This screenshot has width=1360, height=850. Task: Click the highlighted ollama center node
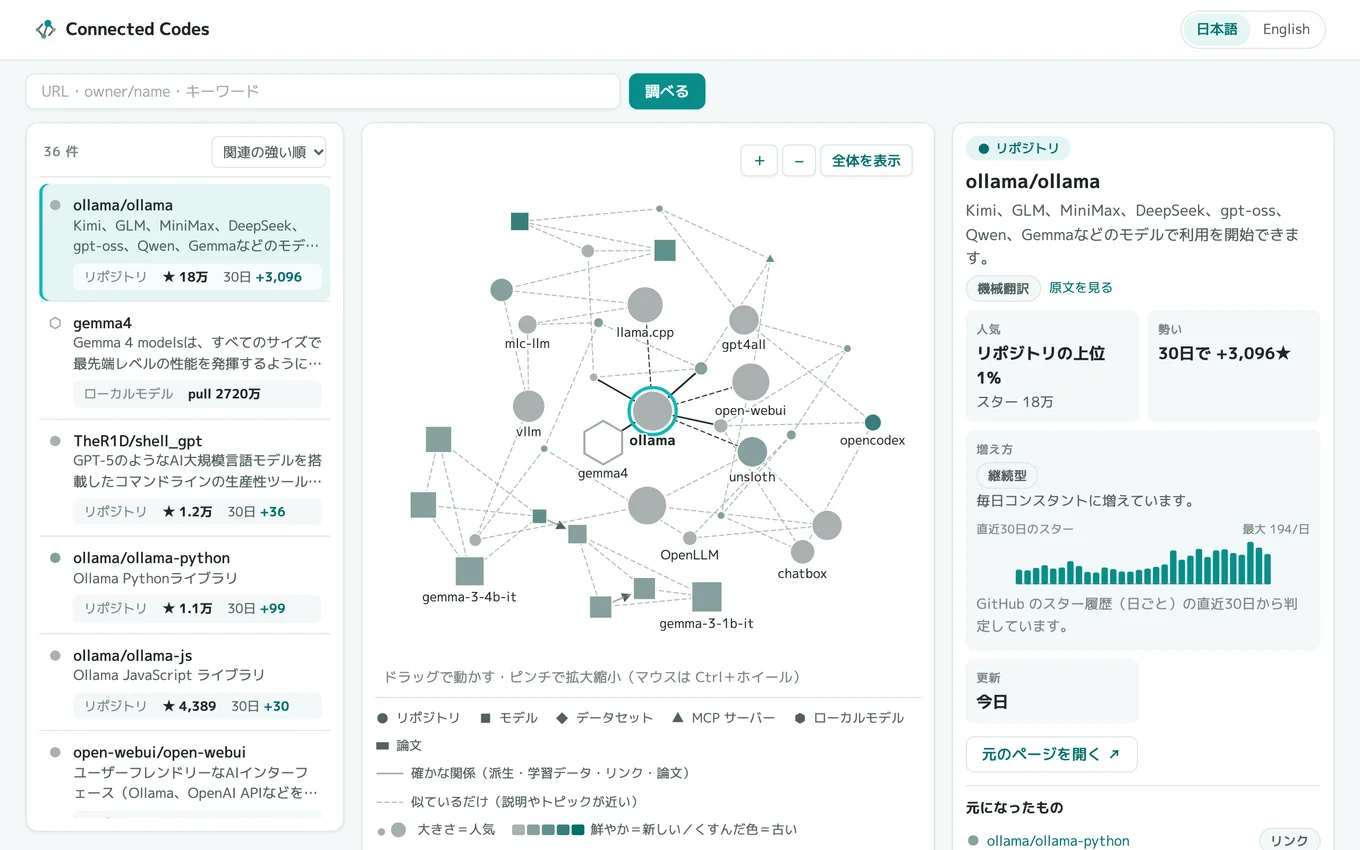tap(652, 411)
